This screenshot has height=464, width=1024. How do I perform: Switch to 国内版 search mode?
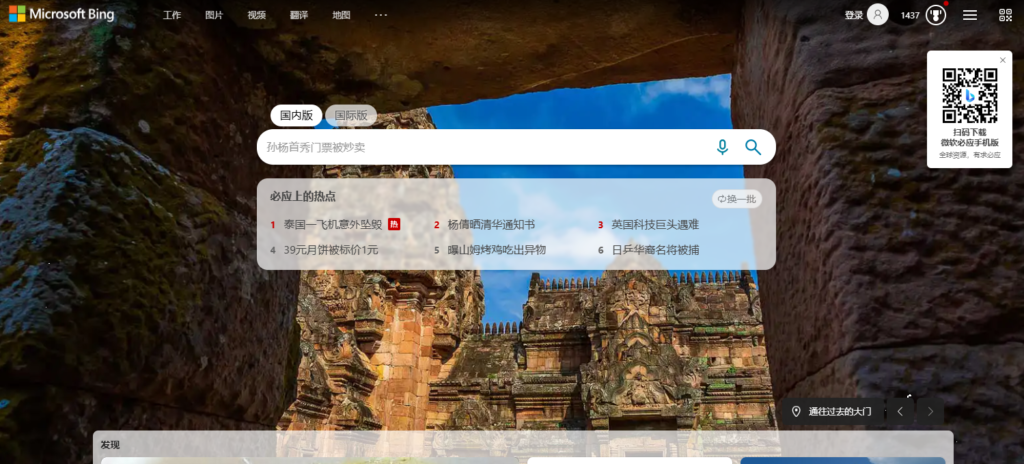pos(296,116)
